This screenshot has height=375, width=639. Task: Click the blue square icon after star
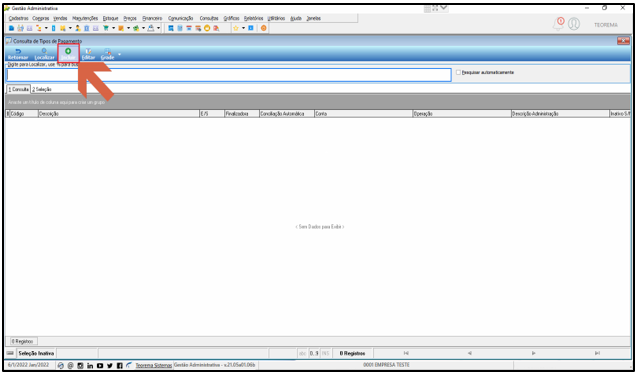(x=251, y=28)
